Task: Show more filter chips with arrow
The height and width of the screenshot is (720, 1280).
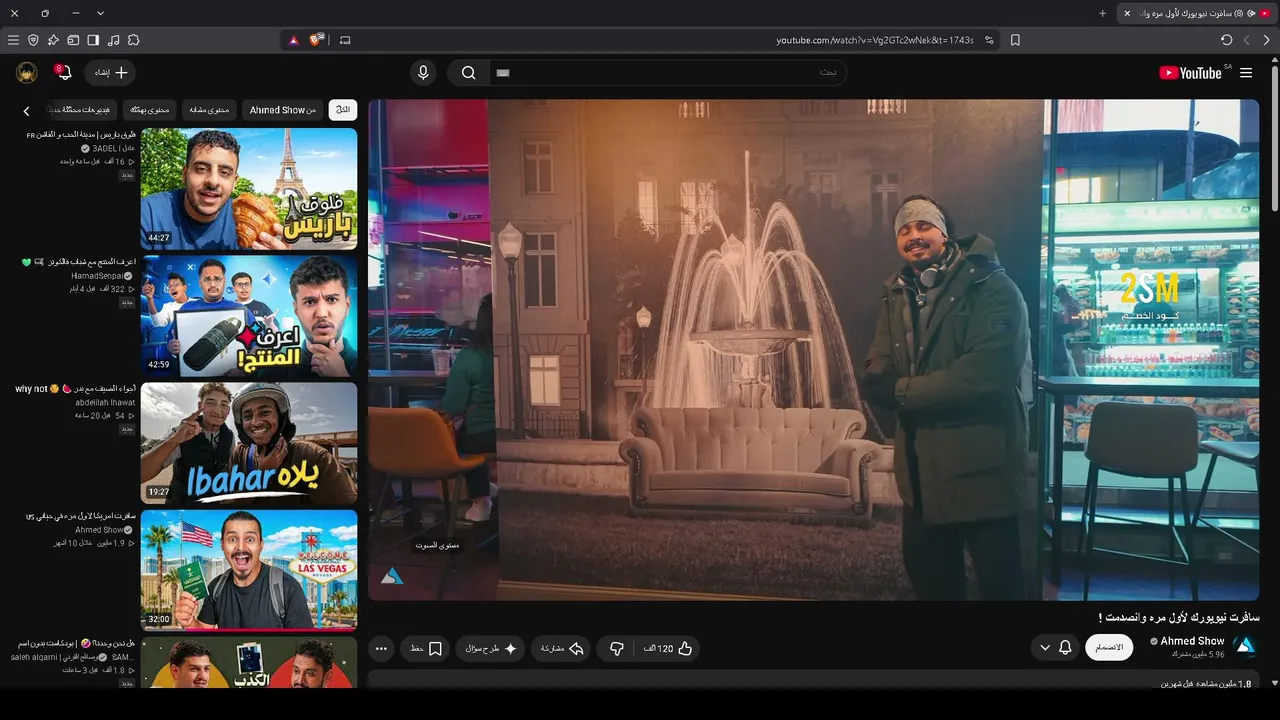Action: coord(27,110)
